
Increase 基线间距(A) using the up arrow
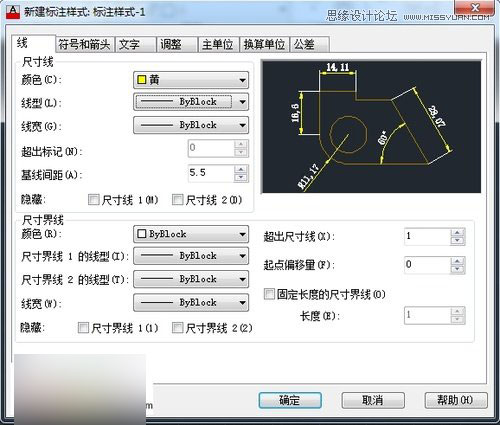[241, 169]
